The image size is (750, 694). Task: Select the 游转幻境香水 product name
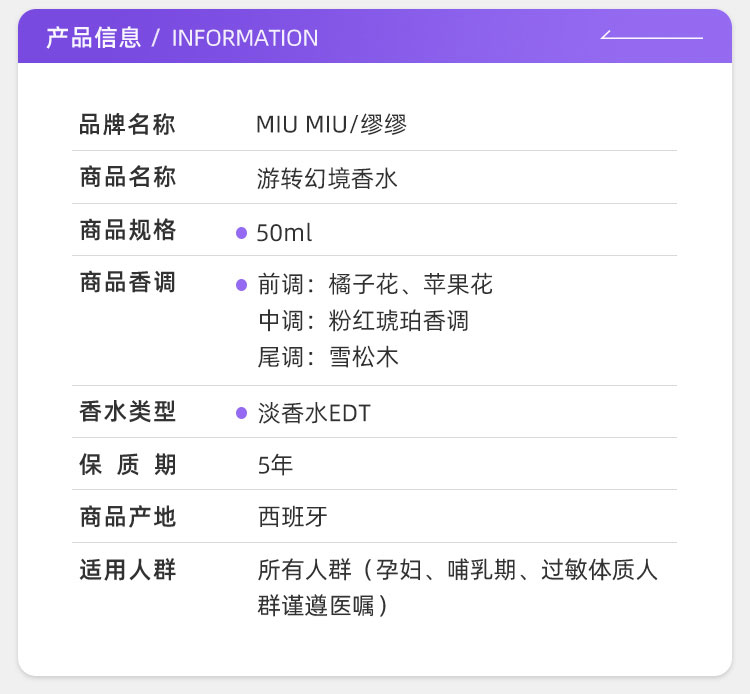[327, 179]
